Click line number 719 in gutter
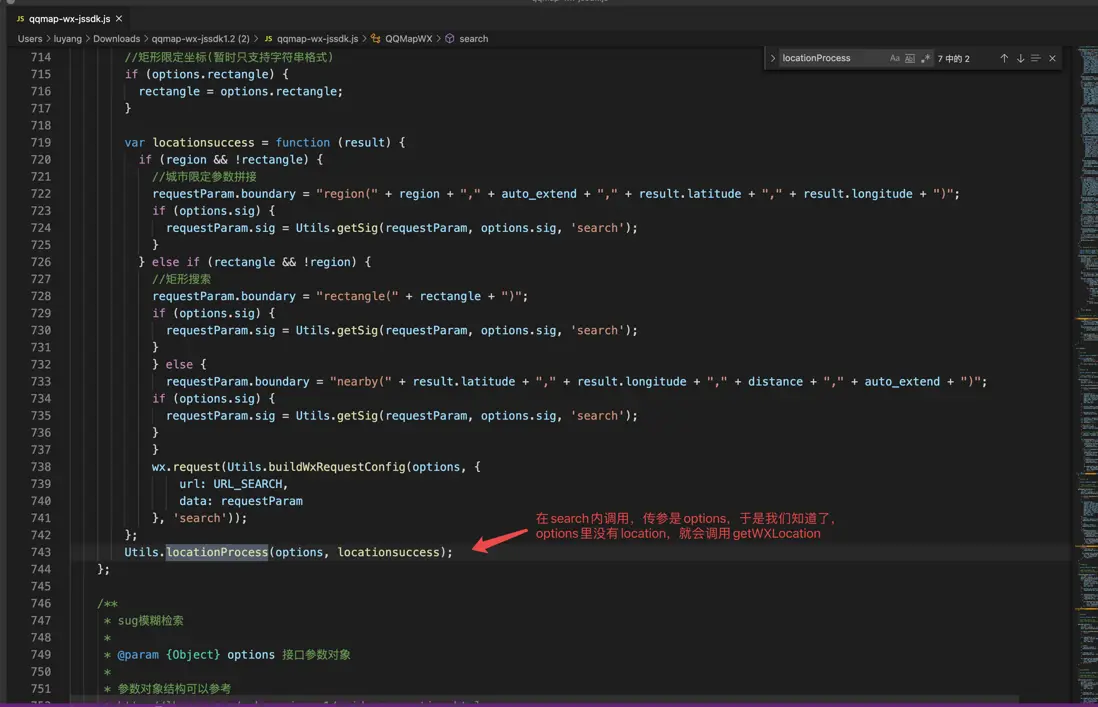This screenshot has height=707, width=1098. point(40,143)
